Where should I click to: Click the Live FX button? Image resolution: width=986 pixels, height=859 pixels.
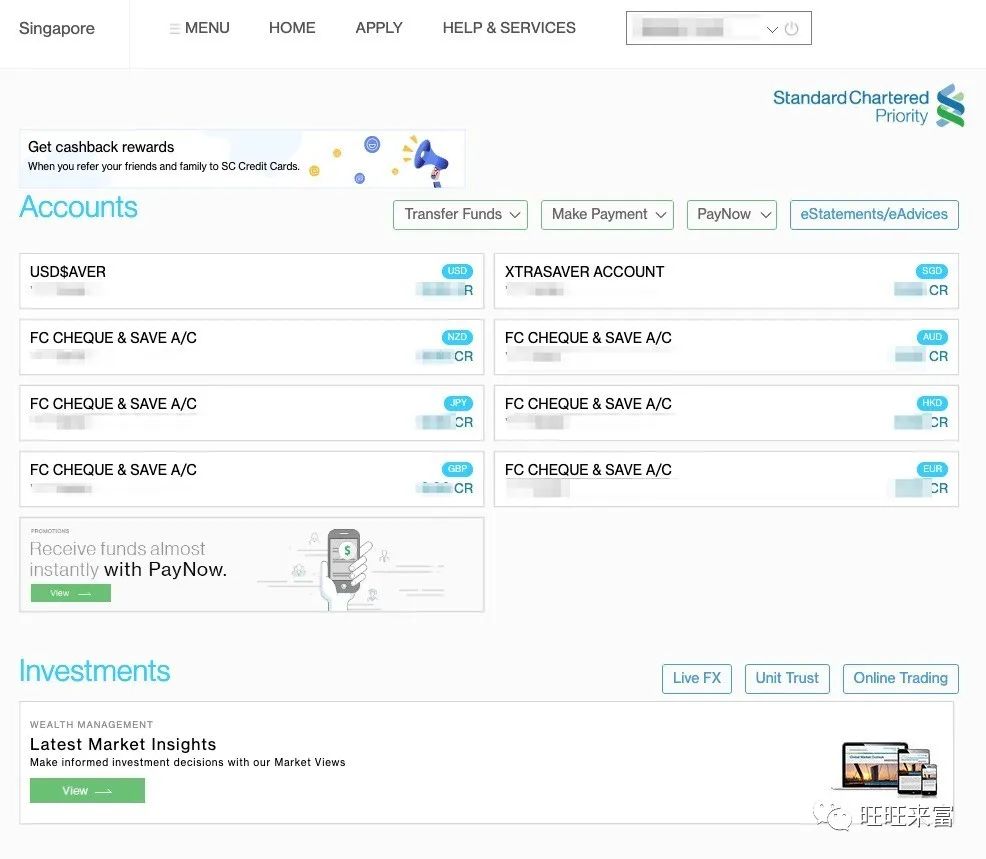pos(697,679)
